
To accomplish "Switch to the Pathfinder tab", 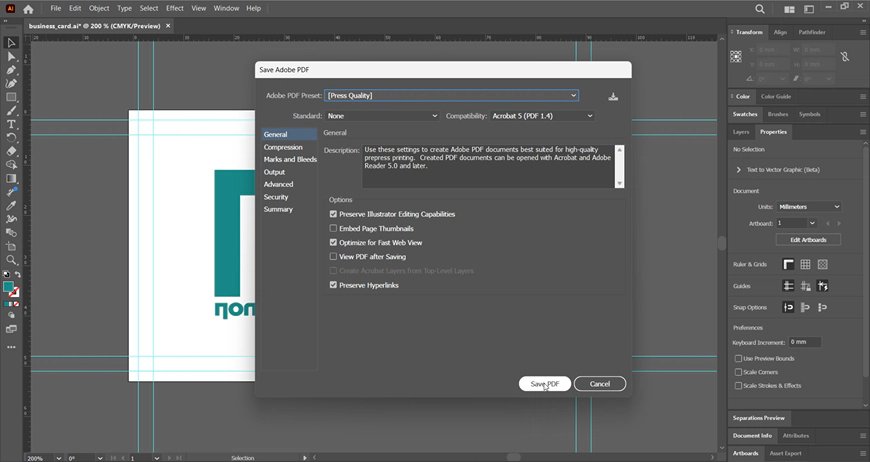I will [x=812, y=32].
